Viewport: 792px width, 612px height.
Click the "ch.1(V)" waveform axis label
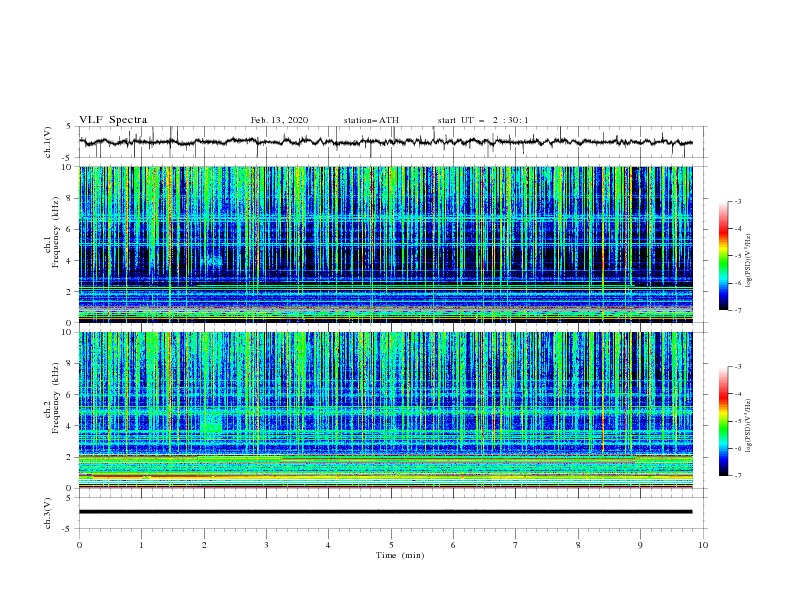click(48, 142)
